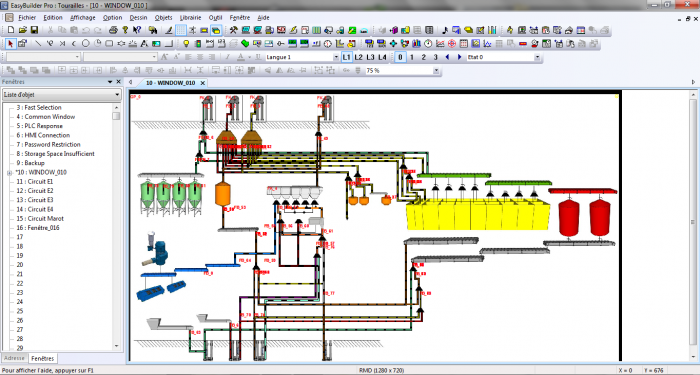
Task: Switch to the Adresse tab
Action: (14, 358)
